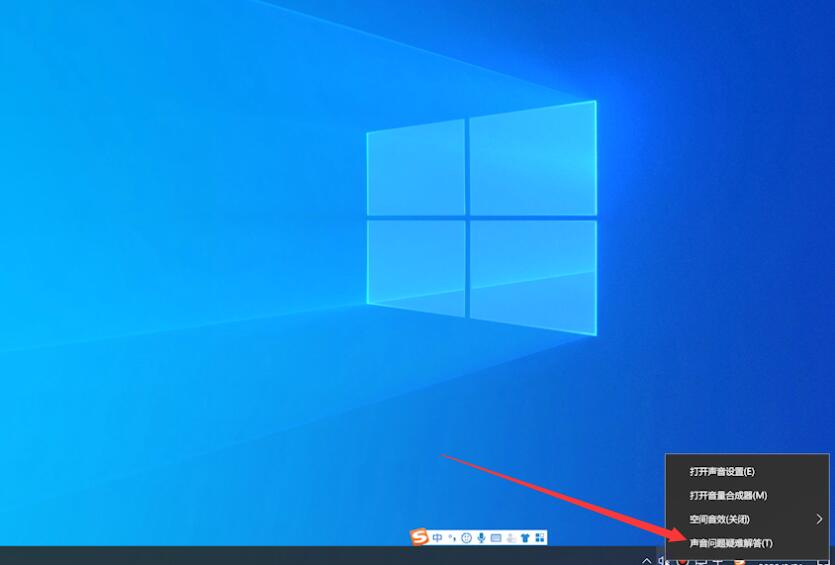Switch the Chinese/English mode via 中 icon

click(437, 538)
